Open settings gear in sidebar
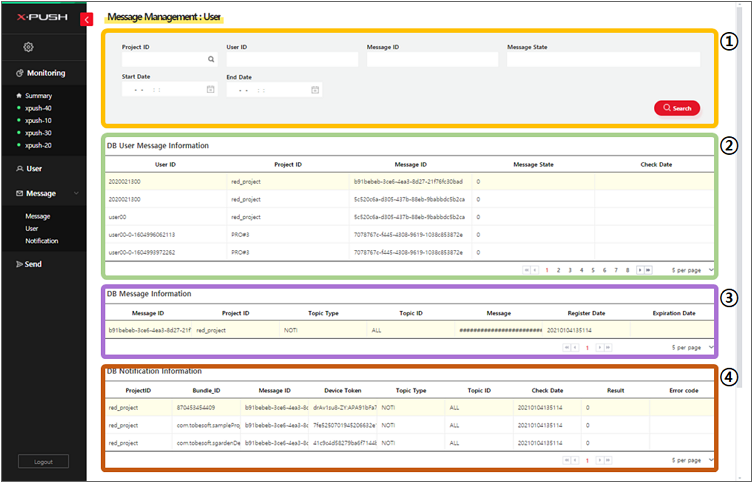 coord(29,47)
